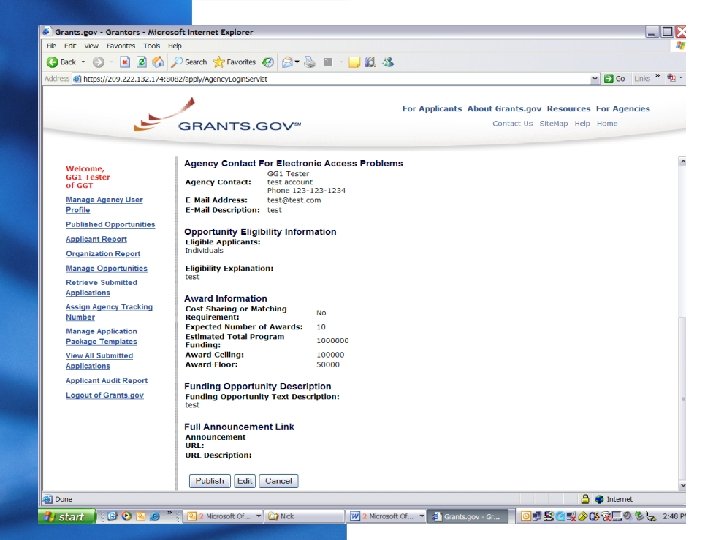Open the Favorites menu
The image size is (720, 540).
[120, 46]
